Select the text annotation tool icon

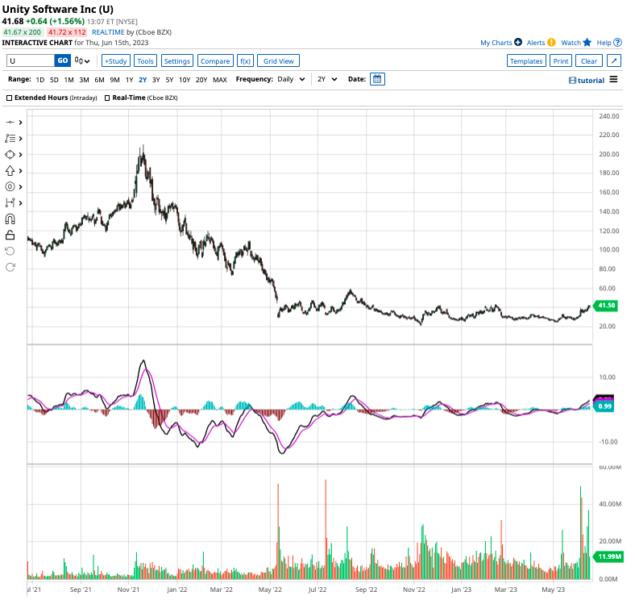(10, 138)
